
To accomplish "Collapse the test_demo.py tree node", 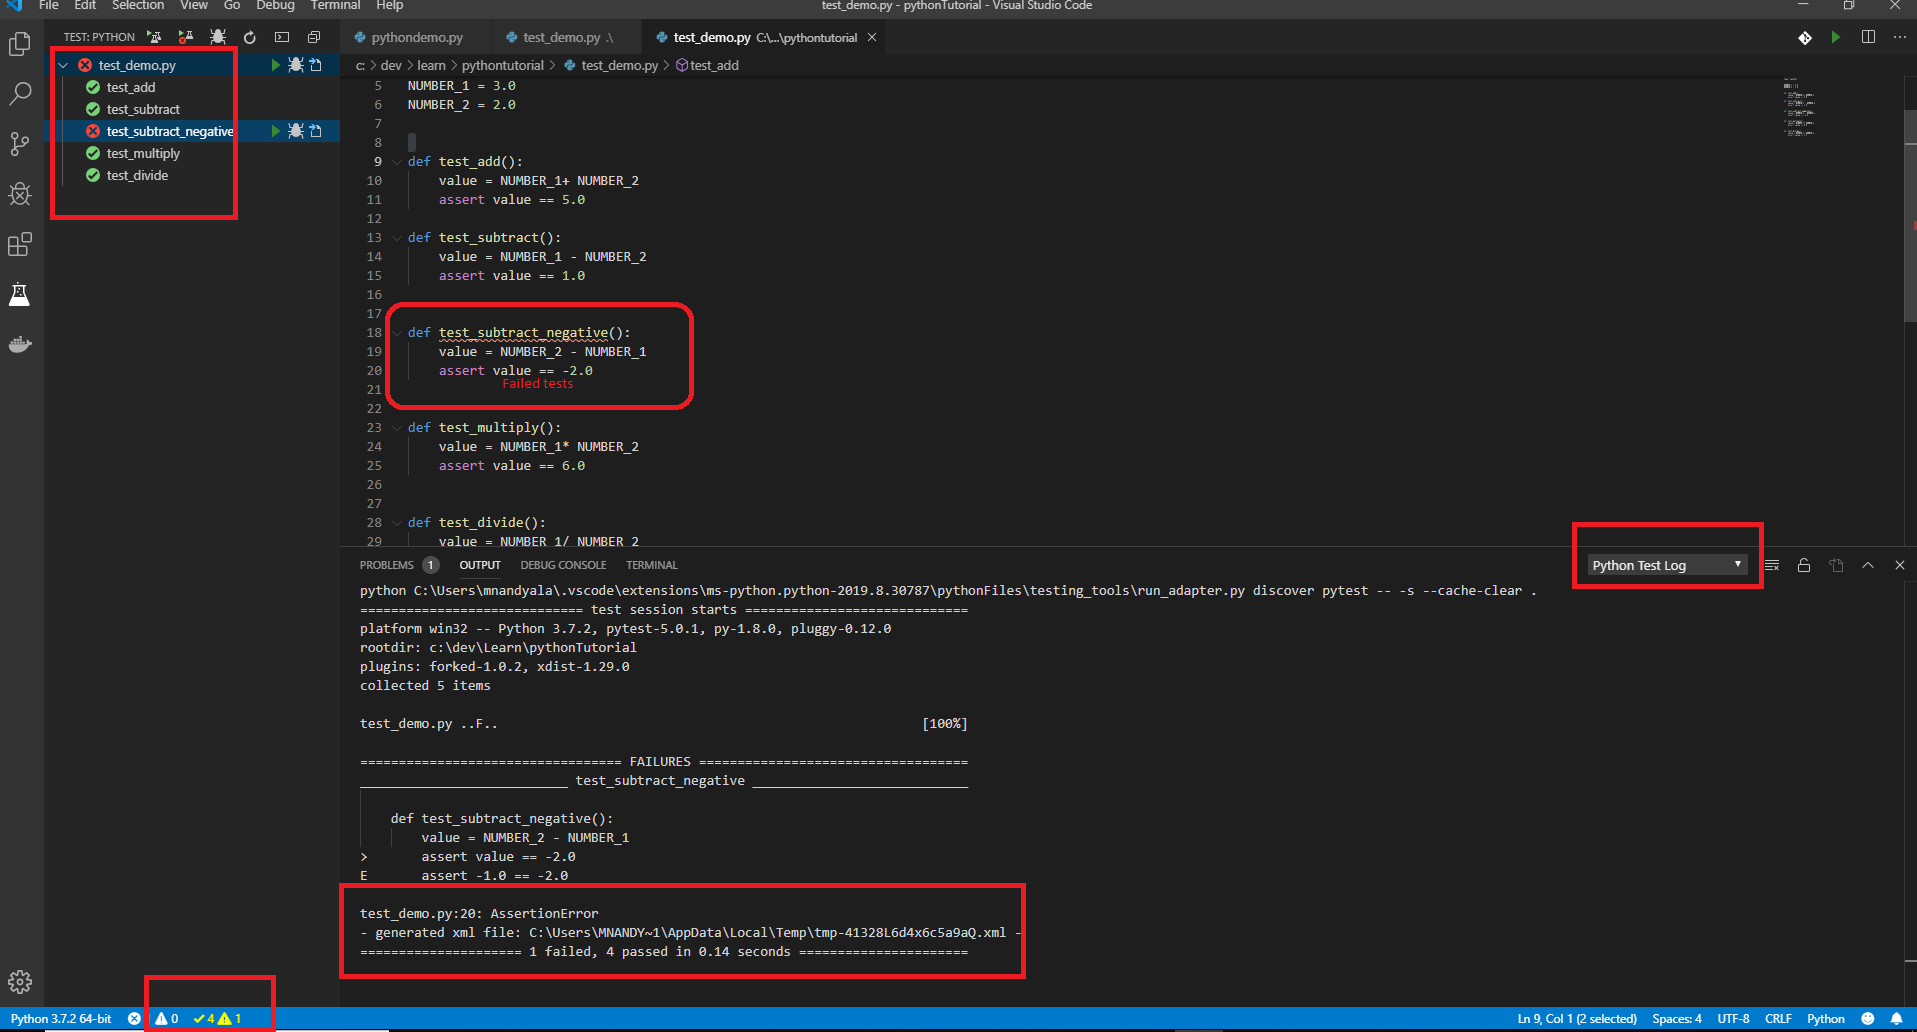I will [64, 65].
